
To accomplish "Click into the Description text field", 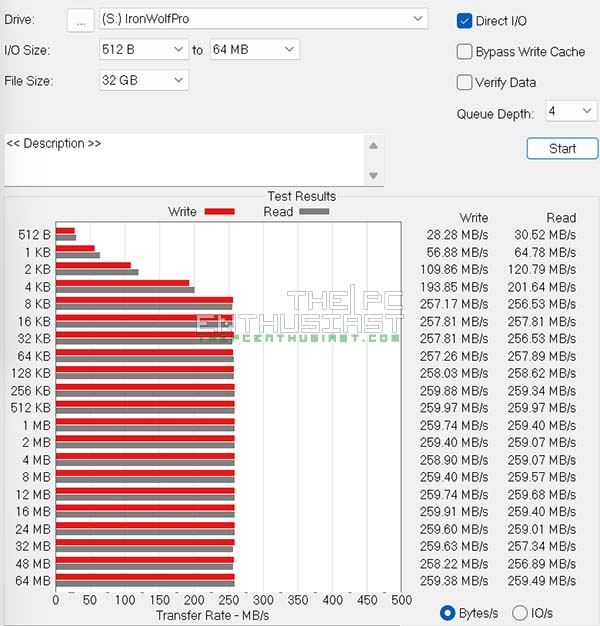I will point(184,160).
